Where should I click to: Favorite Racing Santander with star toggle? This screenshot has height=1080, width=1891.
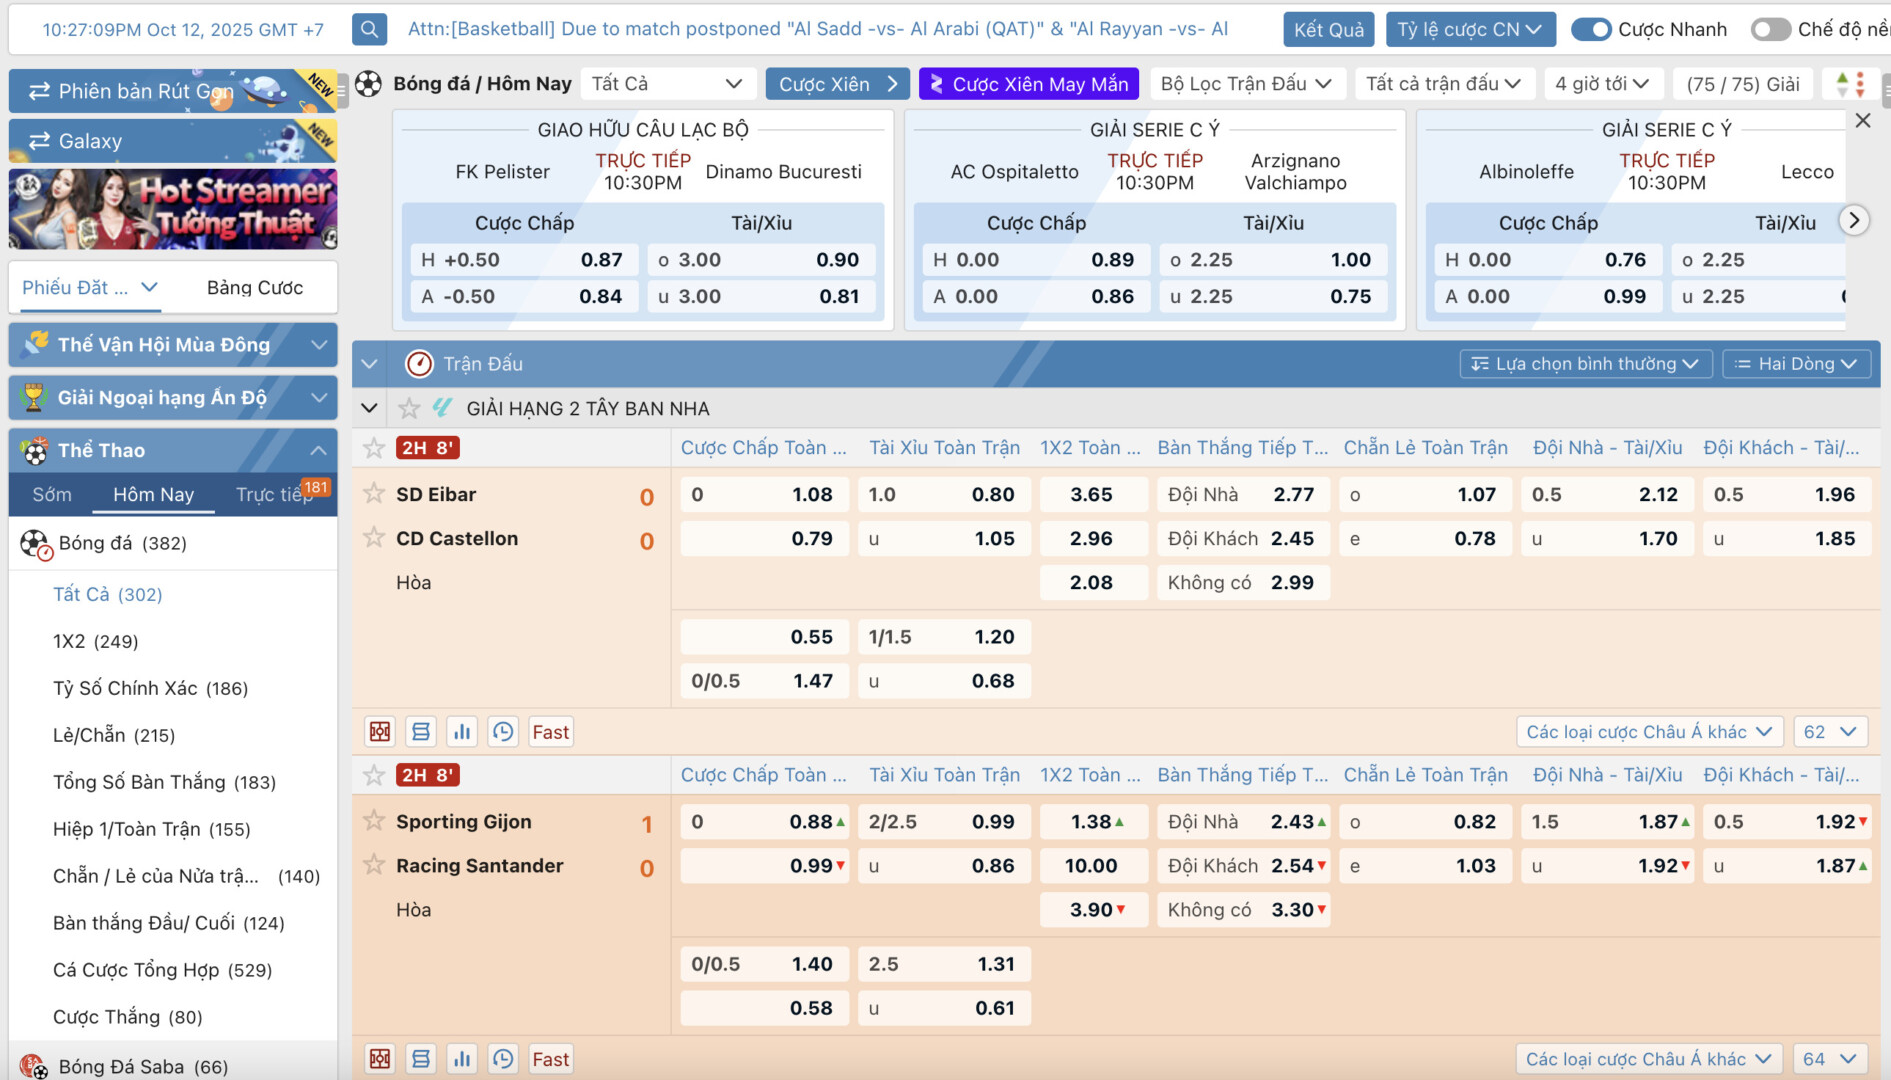click(x=374, y=865)
